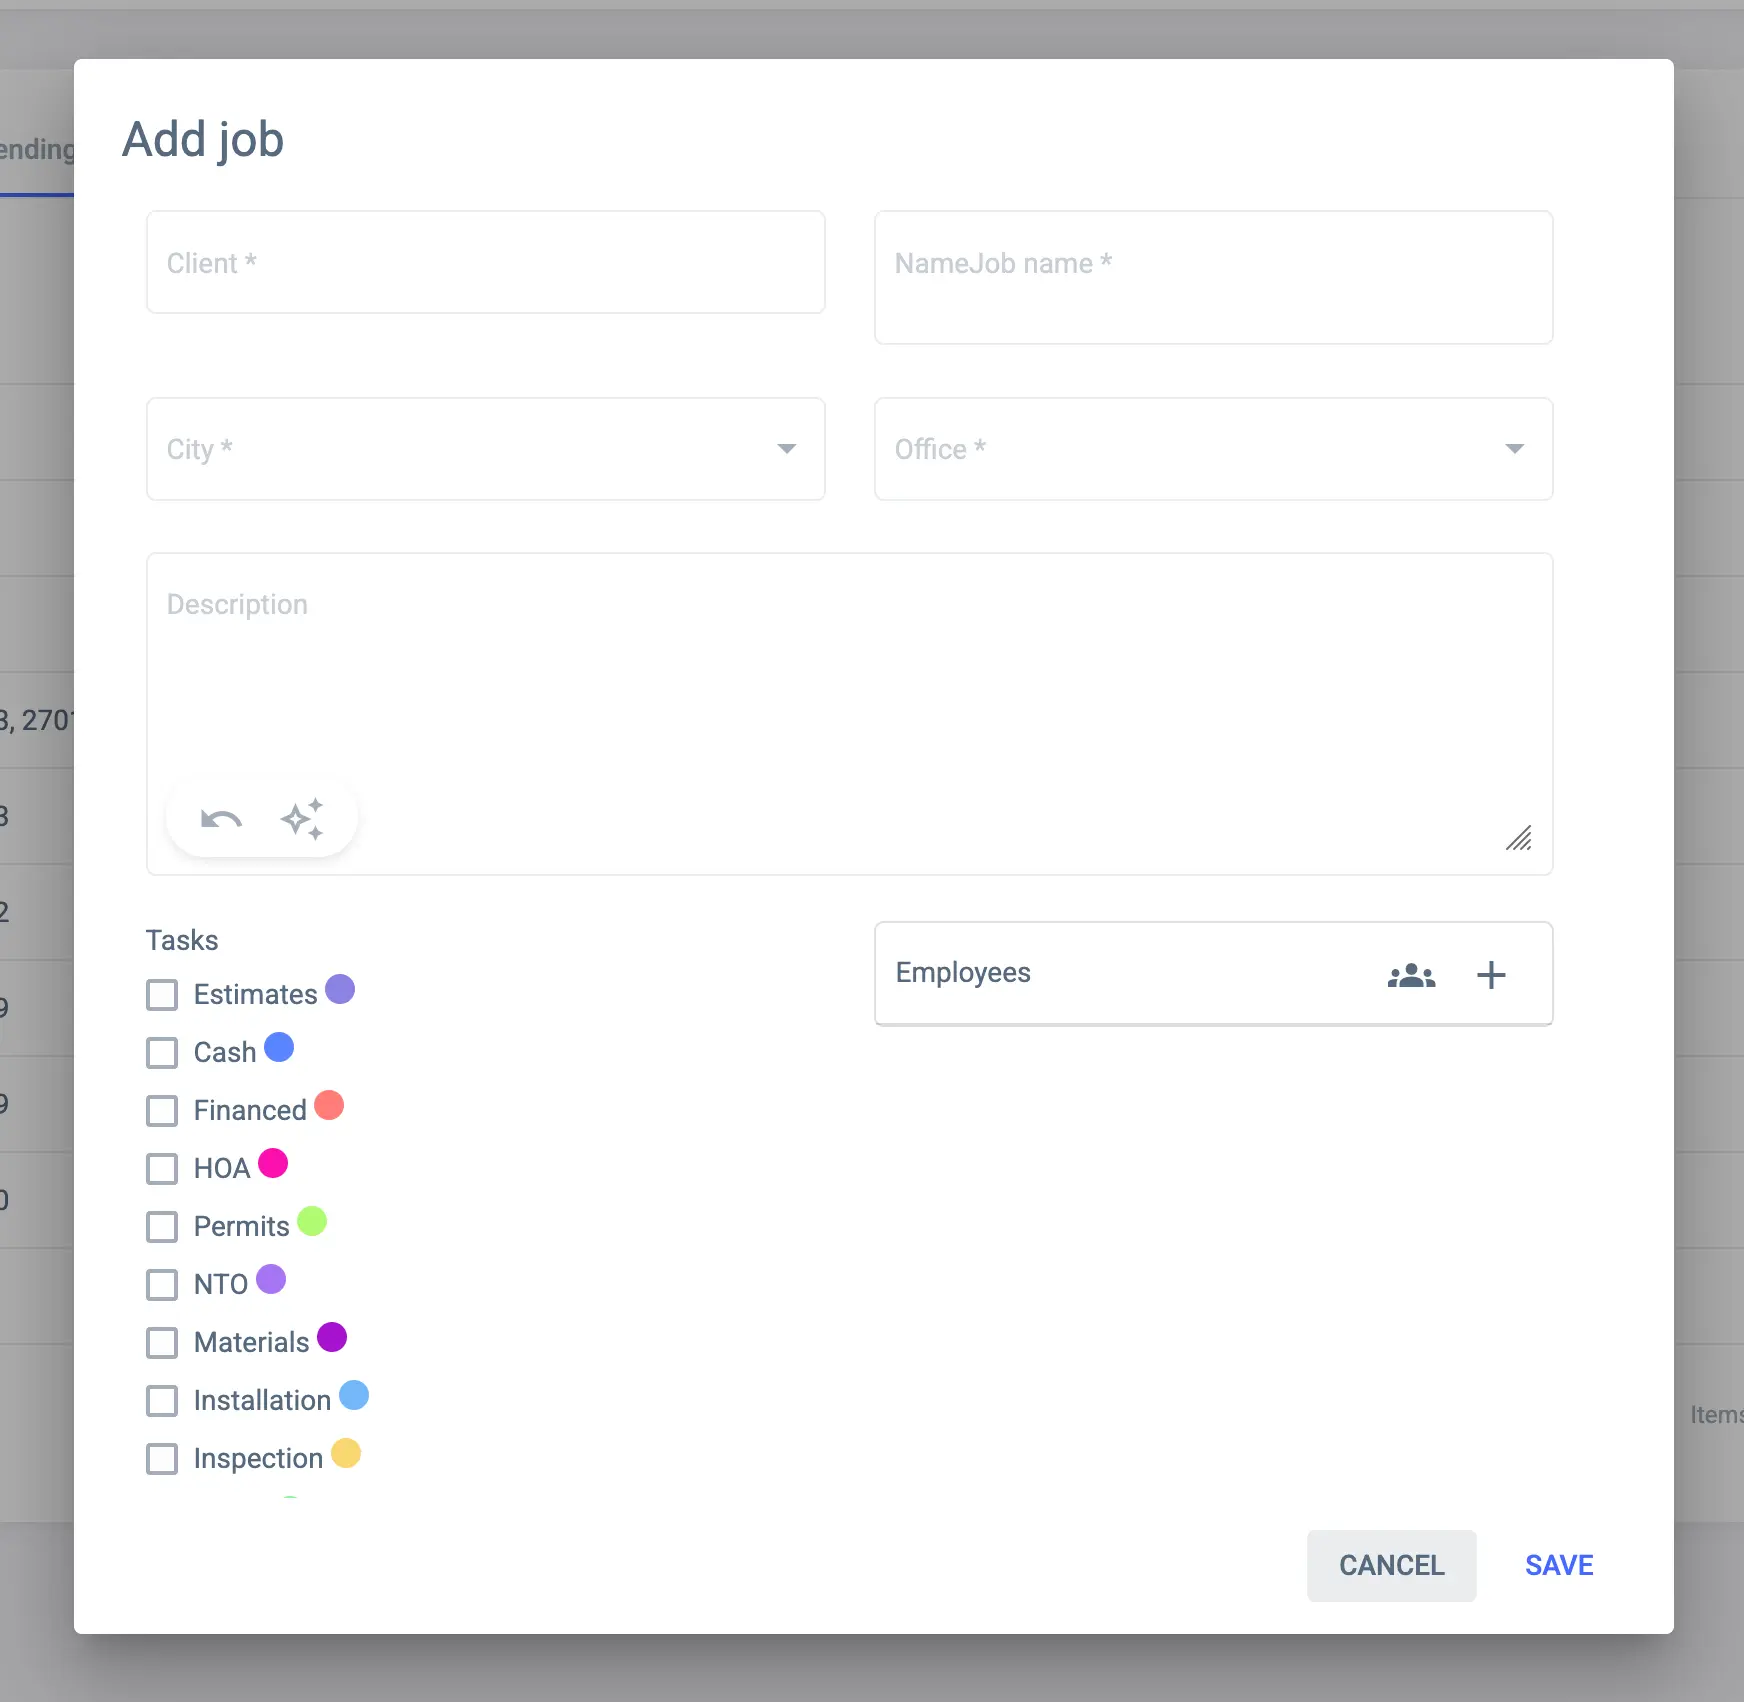Select the HOA task checkbox

(x=162, y=1169)
